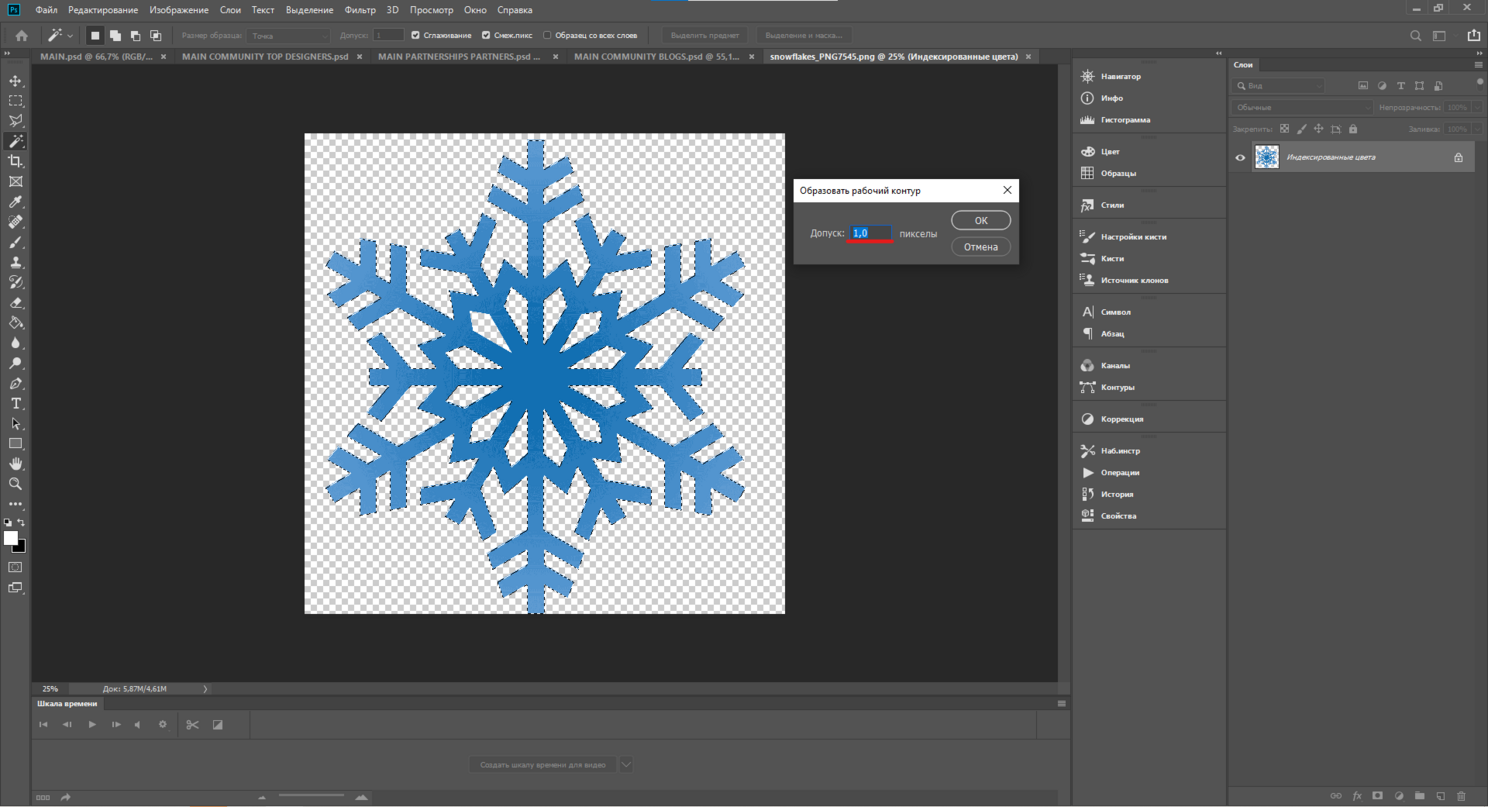Select the Blur tool

(x=16, y=343)
